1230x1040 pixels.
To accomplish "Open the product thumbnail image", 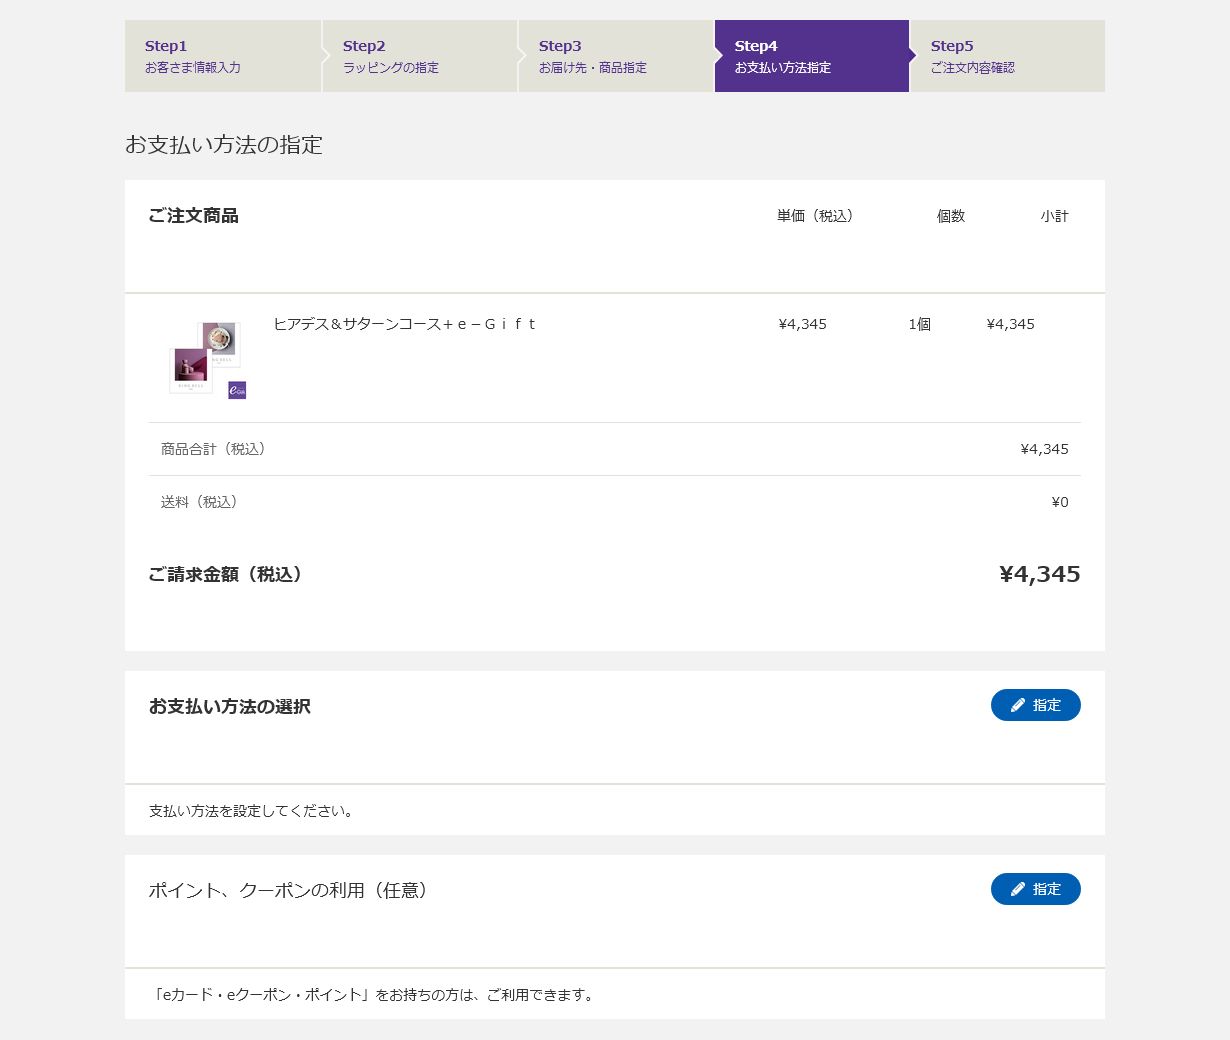I will pyautogui.click(x=207, y=359).
